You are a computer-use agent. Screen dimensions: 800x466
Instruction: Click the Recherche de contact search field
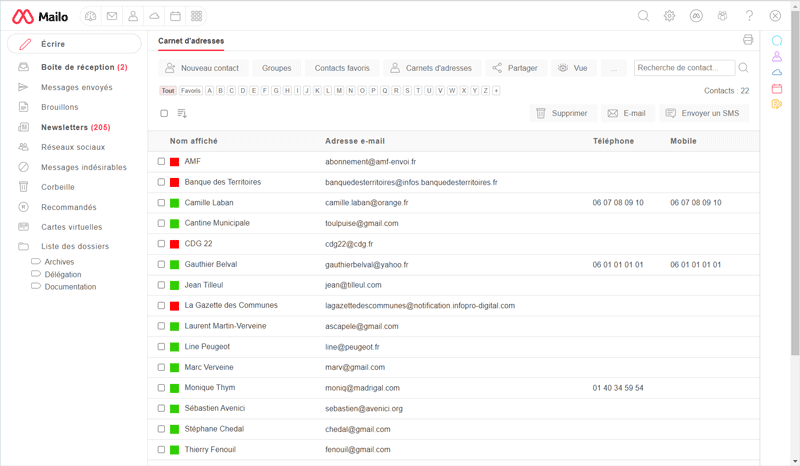(683, 68)
